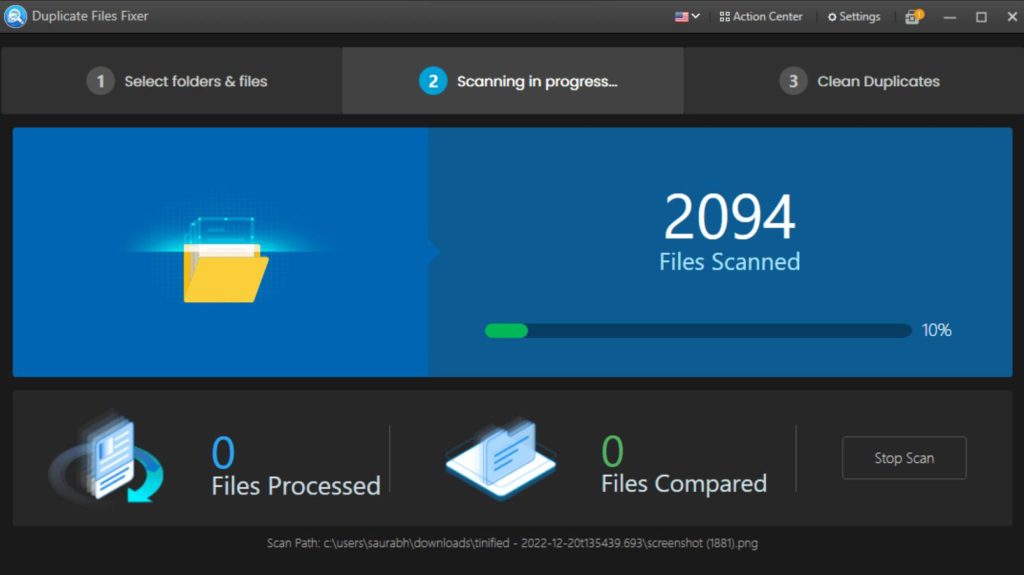Open the Action Center
The image size is (1024, 575).
point(761,16)
